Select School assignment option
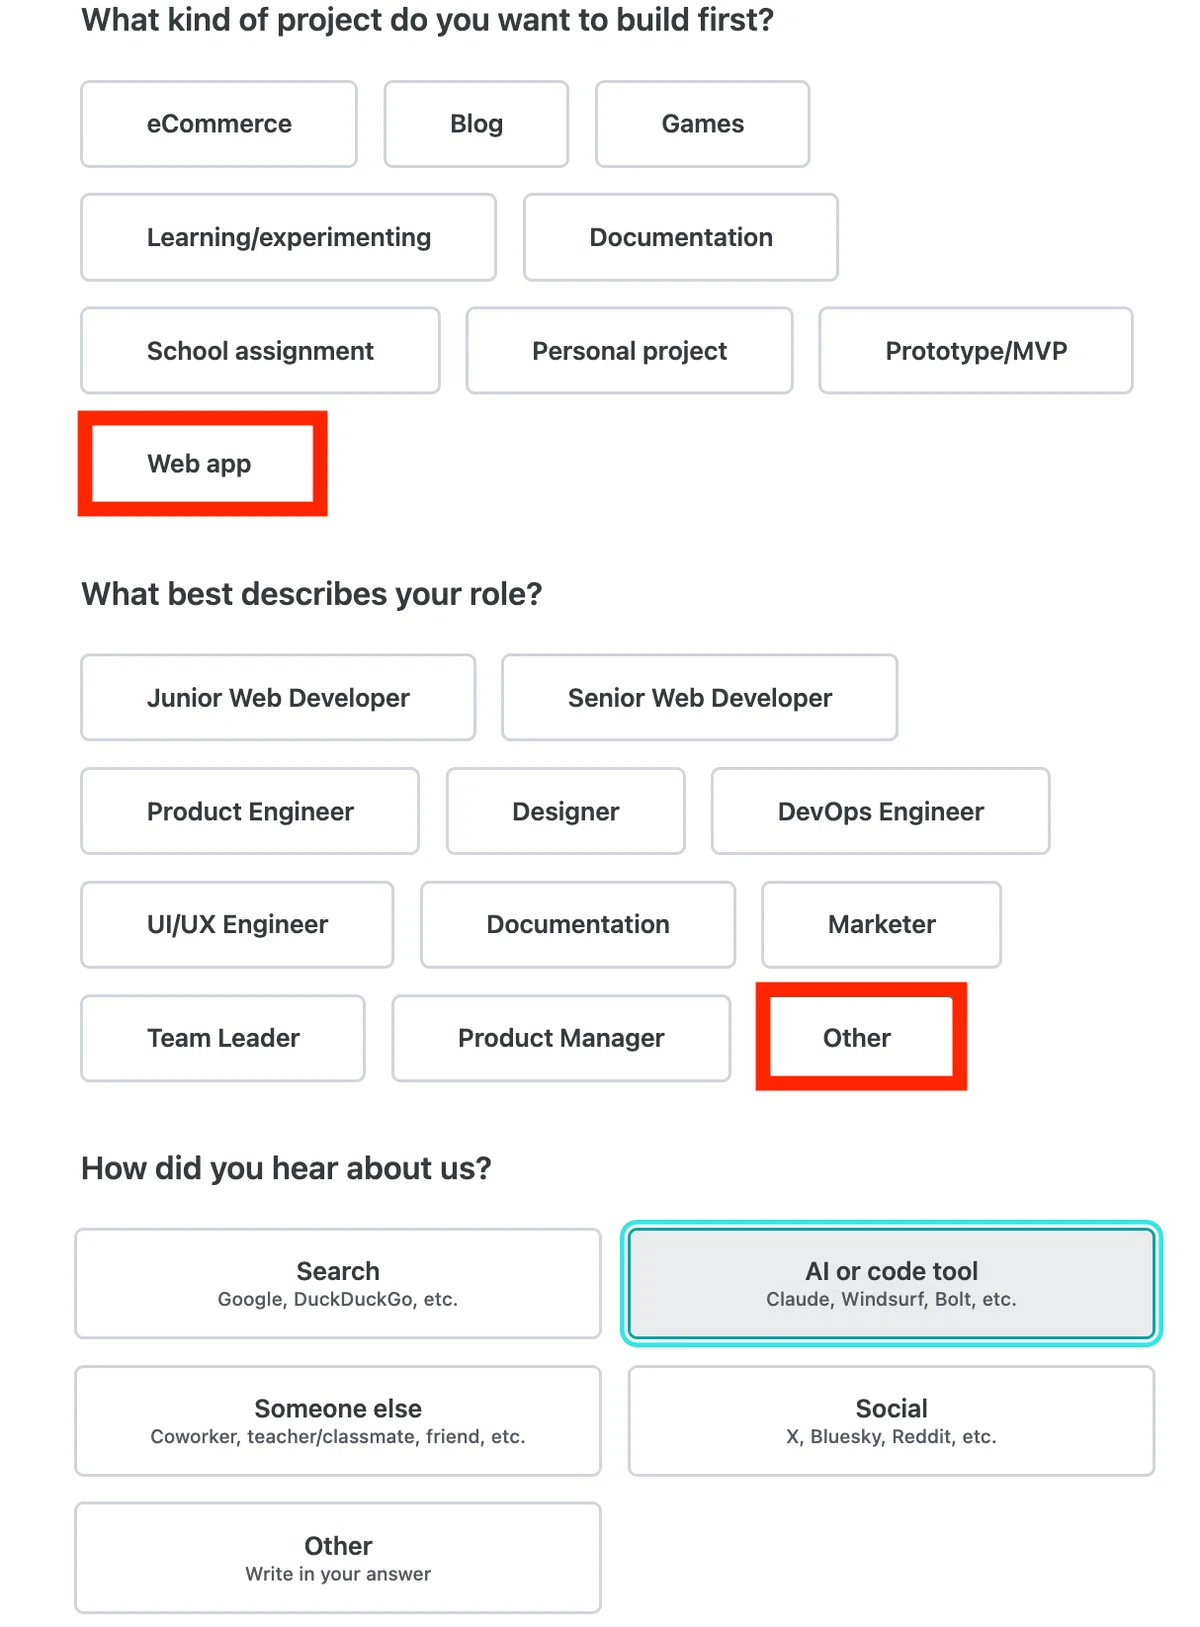The width and height of the screenshot is (1200, 1627). (x=260, y=351)
